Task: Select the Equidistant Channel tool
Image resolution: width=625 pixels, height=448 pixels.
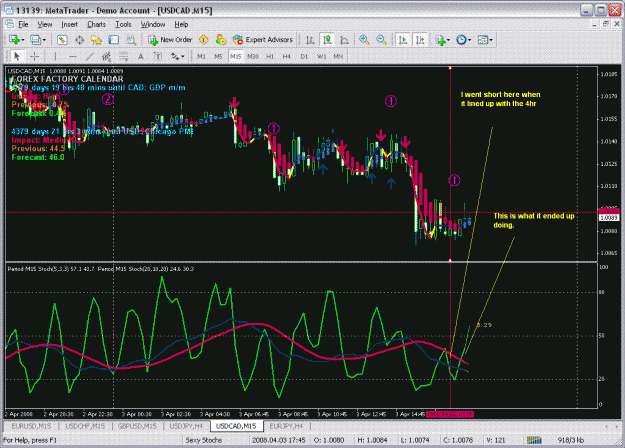Action: pyautogui.click(x=106, y=56)
